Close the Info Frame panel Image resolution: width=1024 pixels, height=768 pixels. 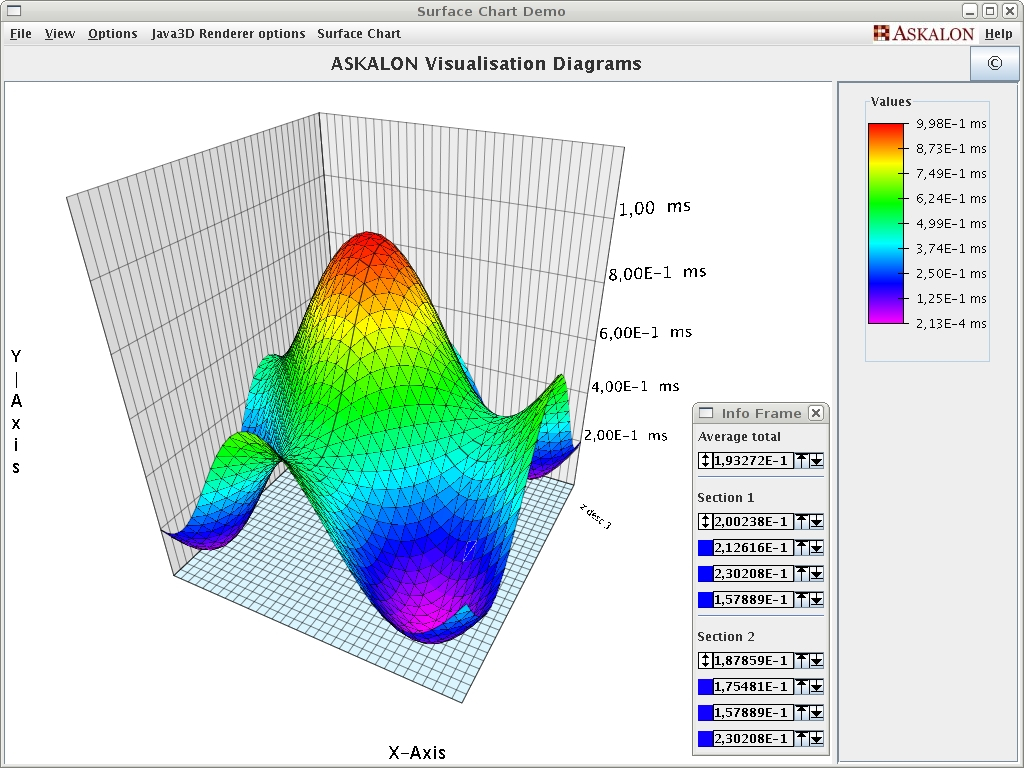pos(817,412)
